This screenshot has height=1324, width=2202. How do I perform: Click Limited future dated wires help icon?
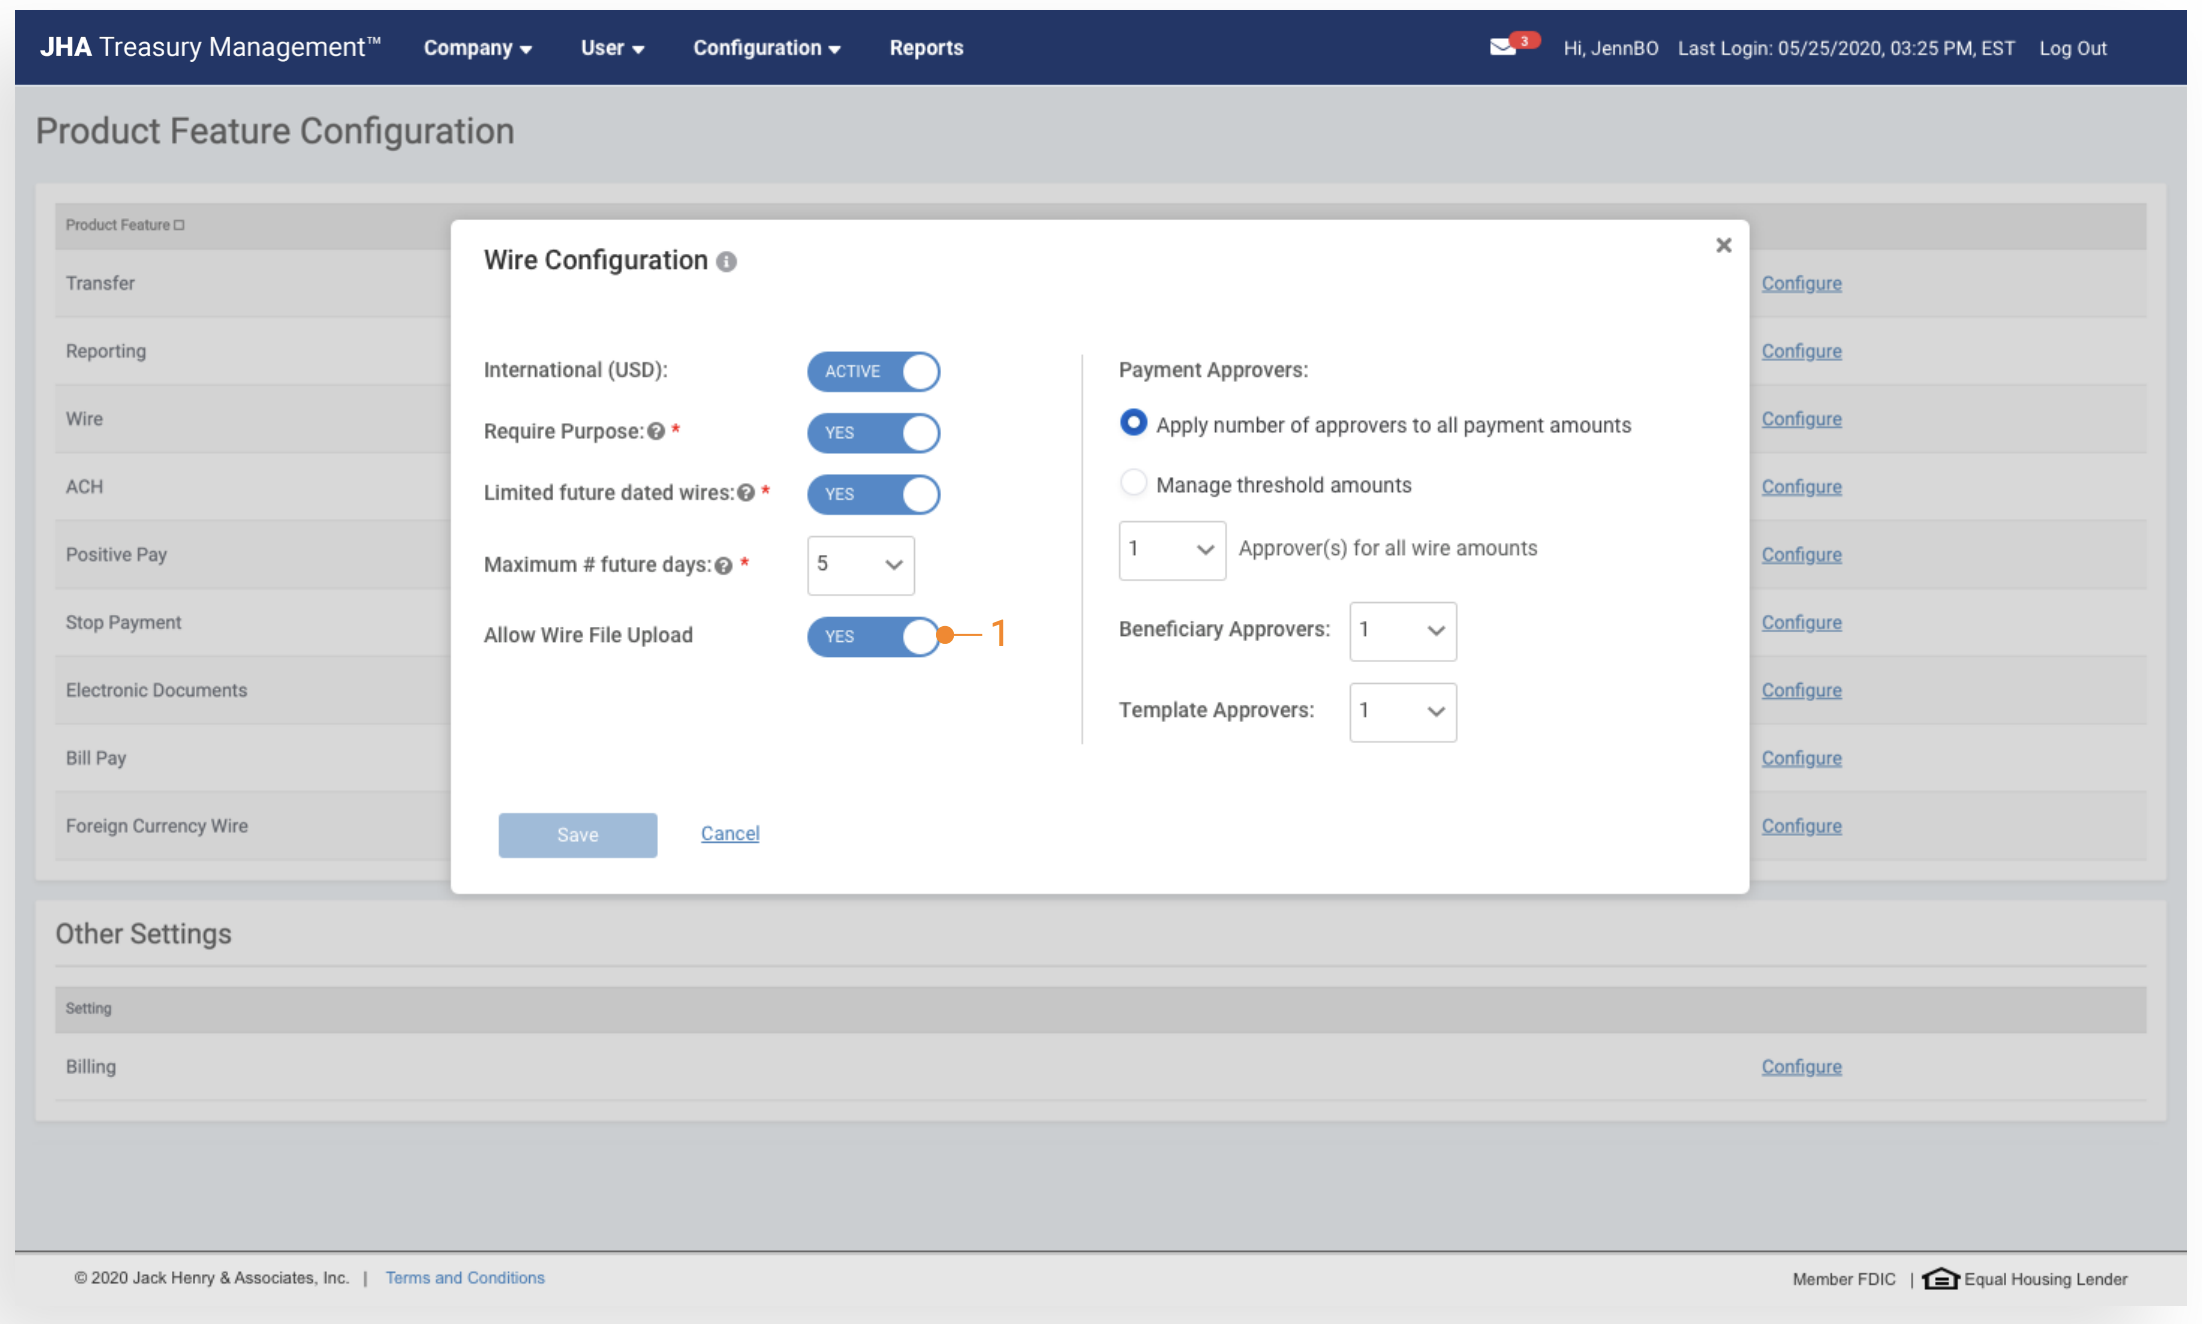point(746,493)
